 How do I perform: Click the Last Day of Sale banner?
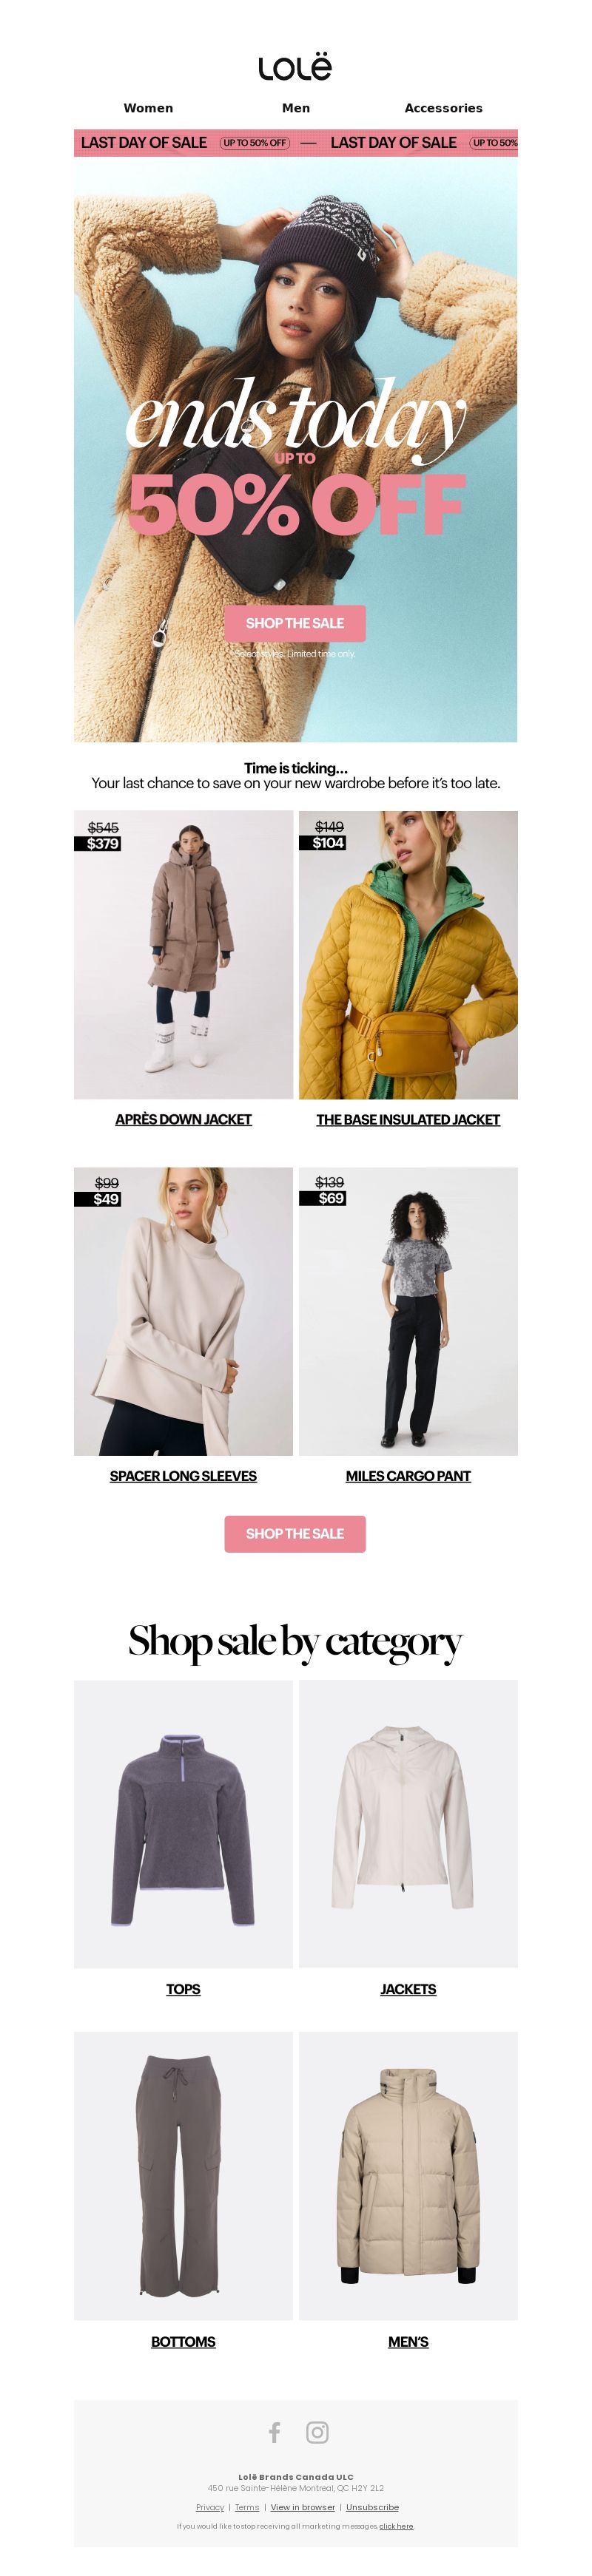tap(295, 143)
